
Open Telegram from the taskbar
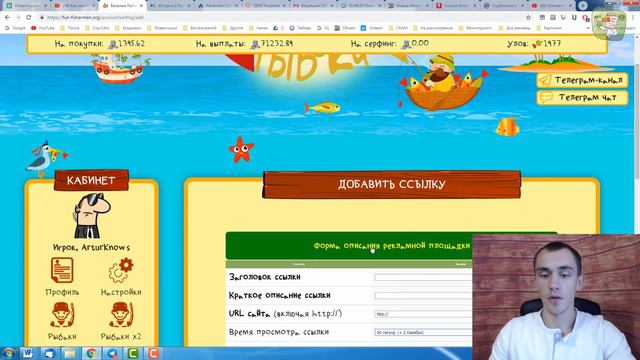click(x=112, y=353)
